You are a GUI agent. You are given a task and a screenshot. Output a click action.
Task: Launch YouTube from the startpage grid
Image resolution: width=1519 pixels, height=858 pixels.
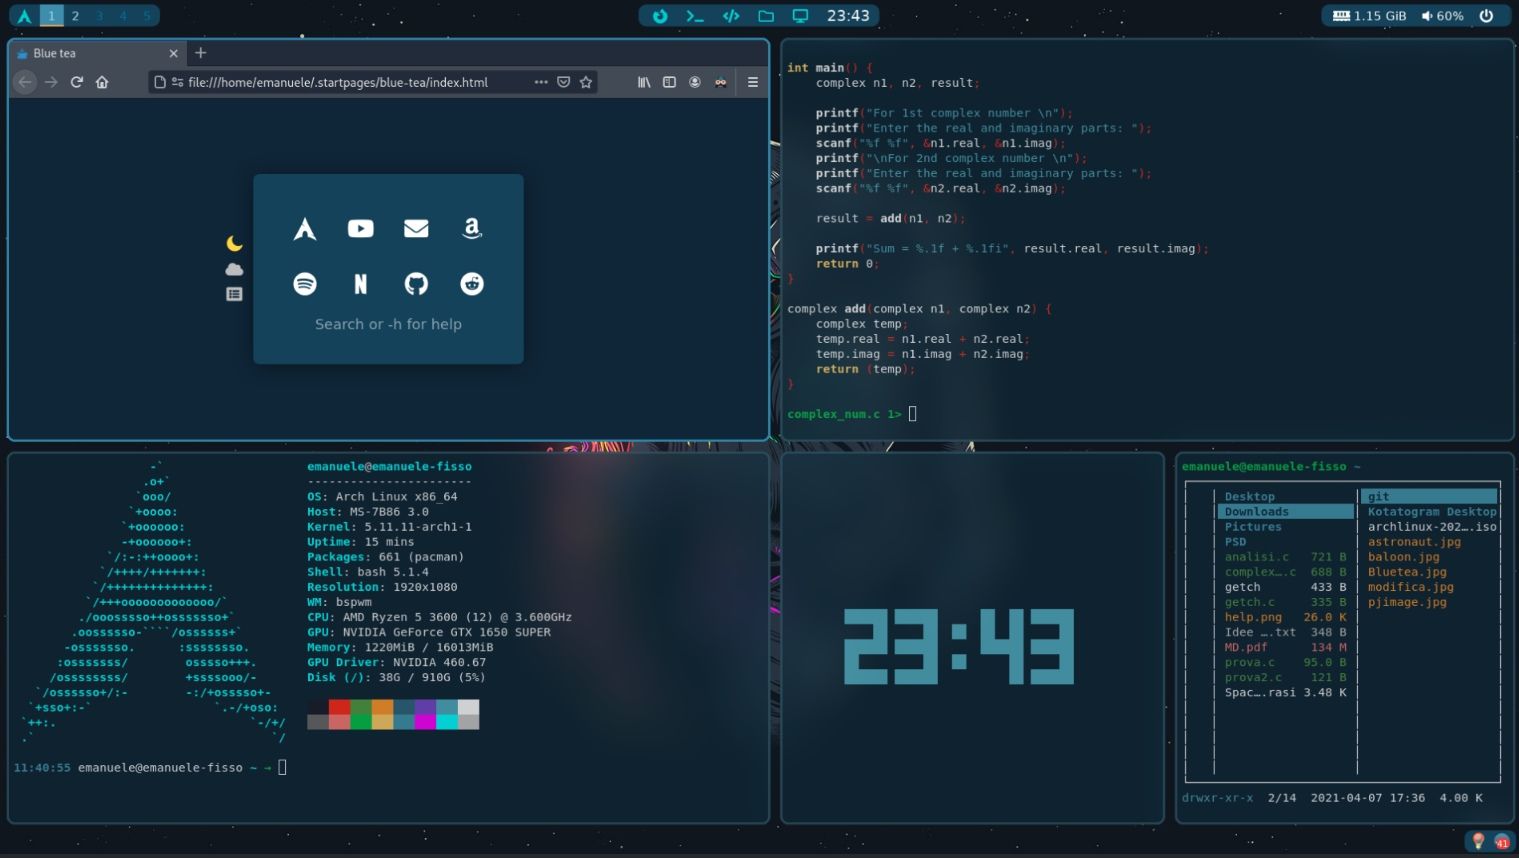[360, 228]
